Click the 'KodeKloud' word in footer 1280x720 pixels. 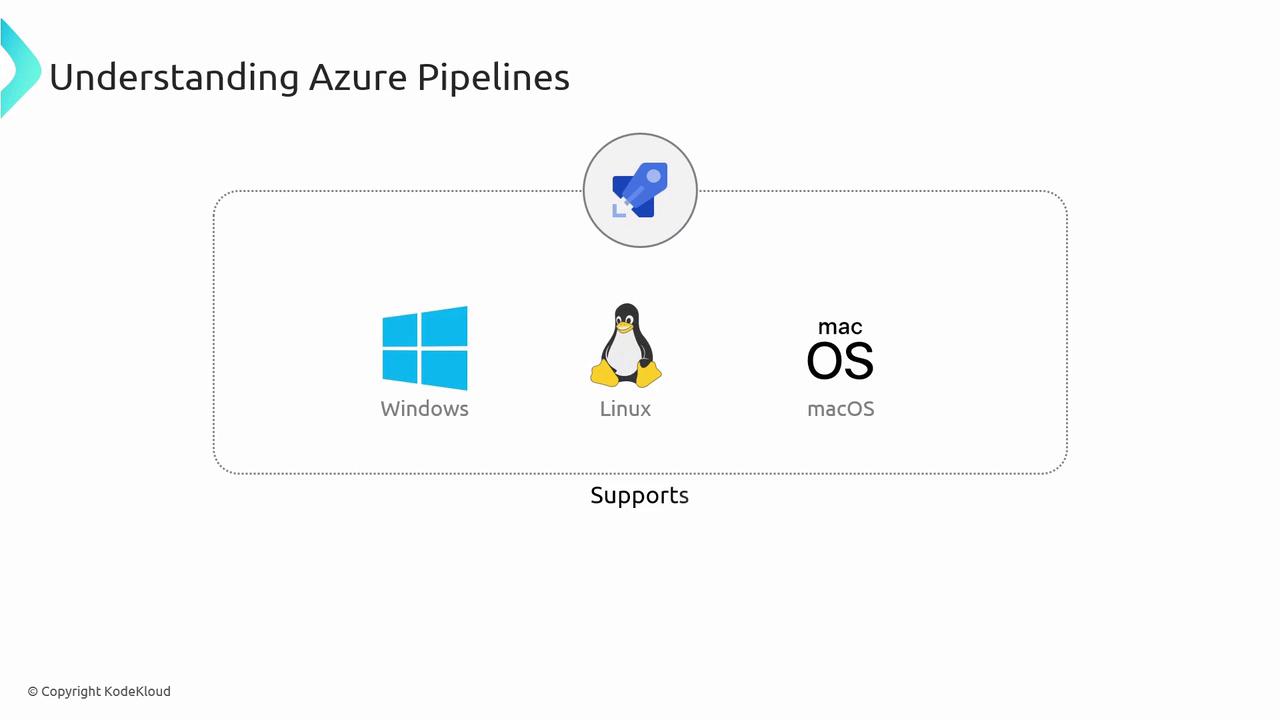137,691
